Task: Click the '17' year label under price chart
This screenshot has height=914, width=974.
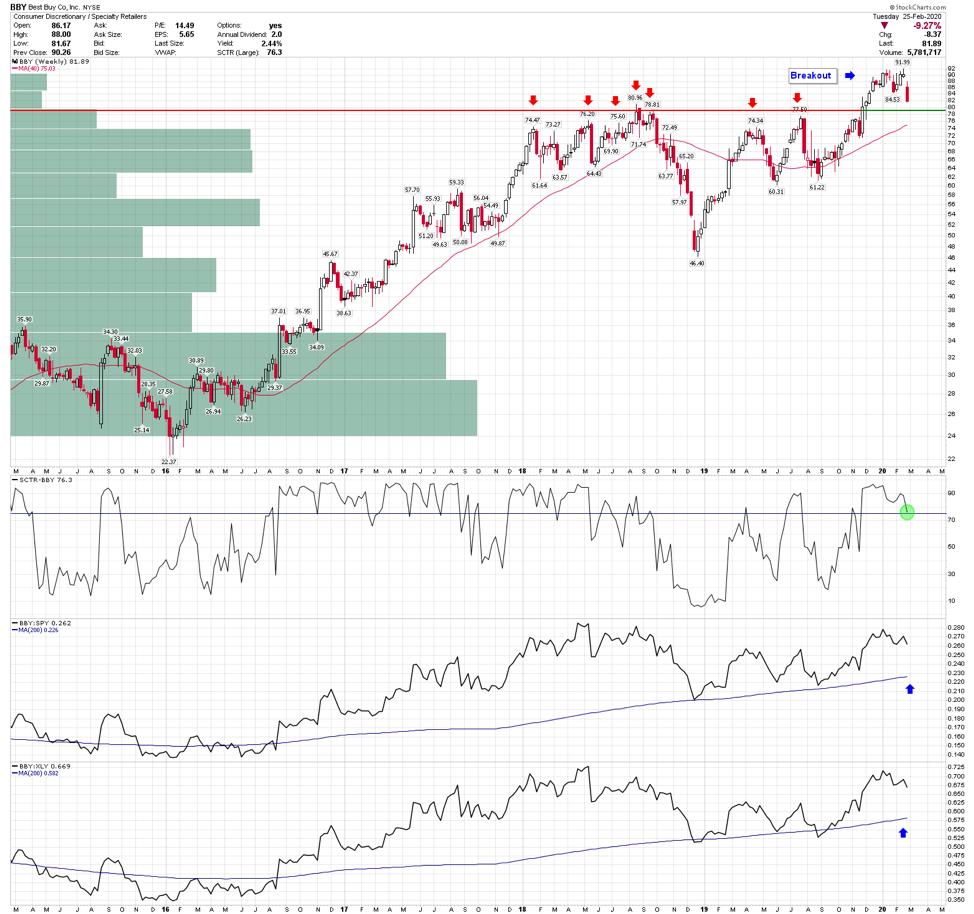Action: (x=344, y=471)
